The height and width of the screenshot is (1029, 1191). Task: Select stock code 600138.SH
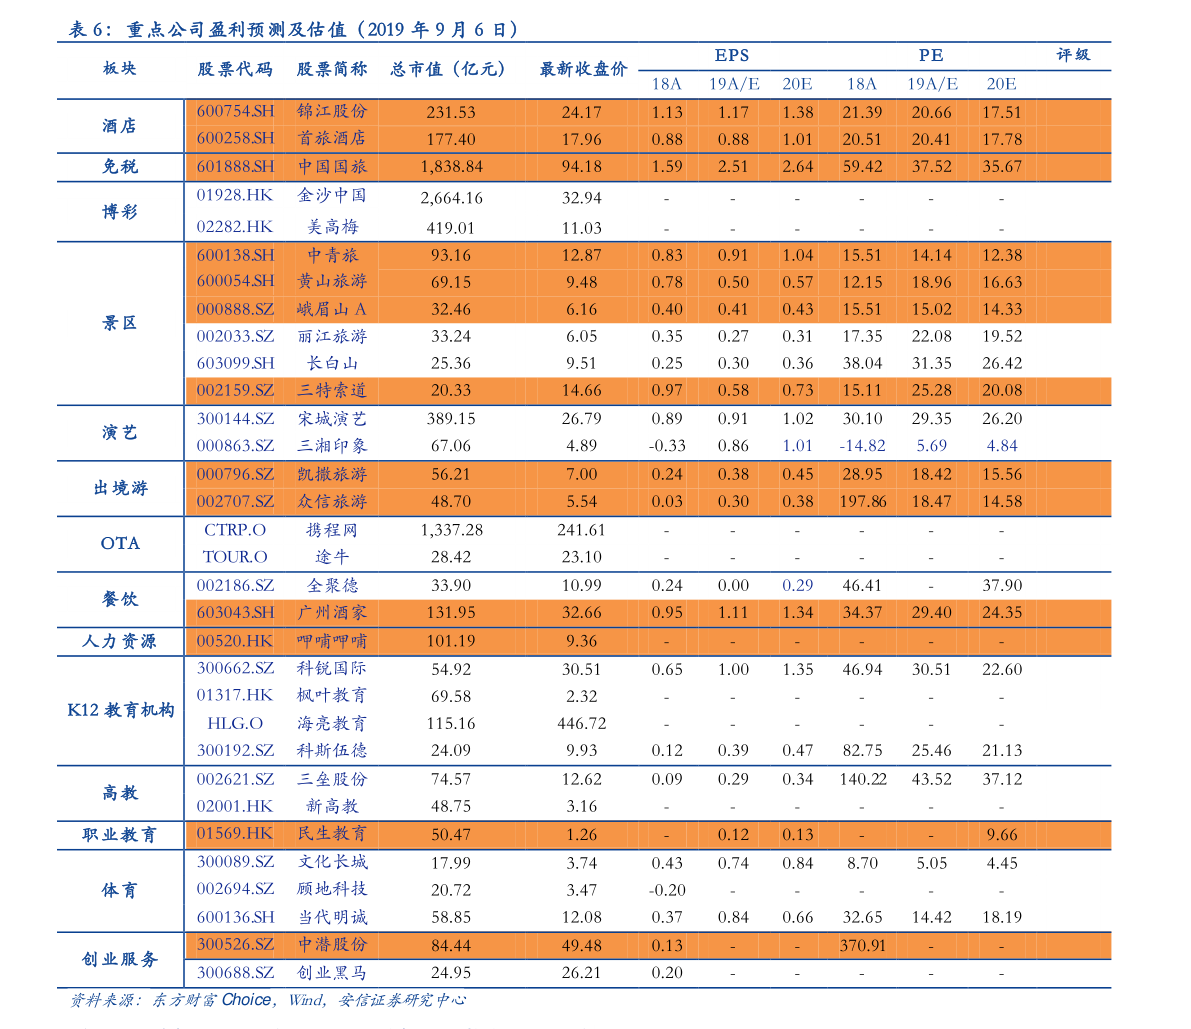pyautogui.click(x=235, y=255)
